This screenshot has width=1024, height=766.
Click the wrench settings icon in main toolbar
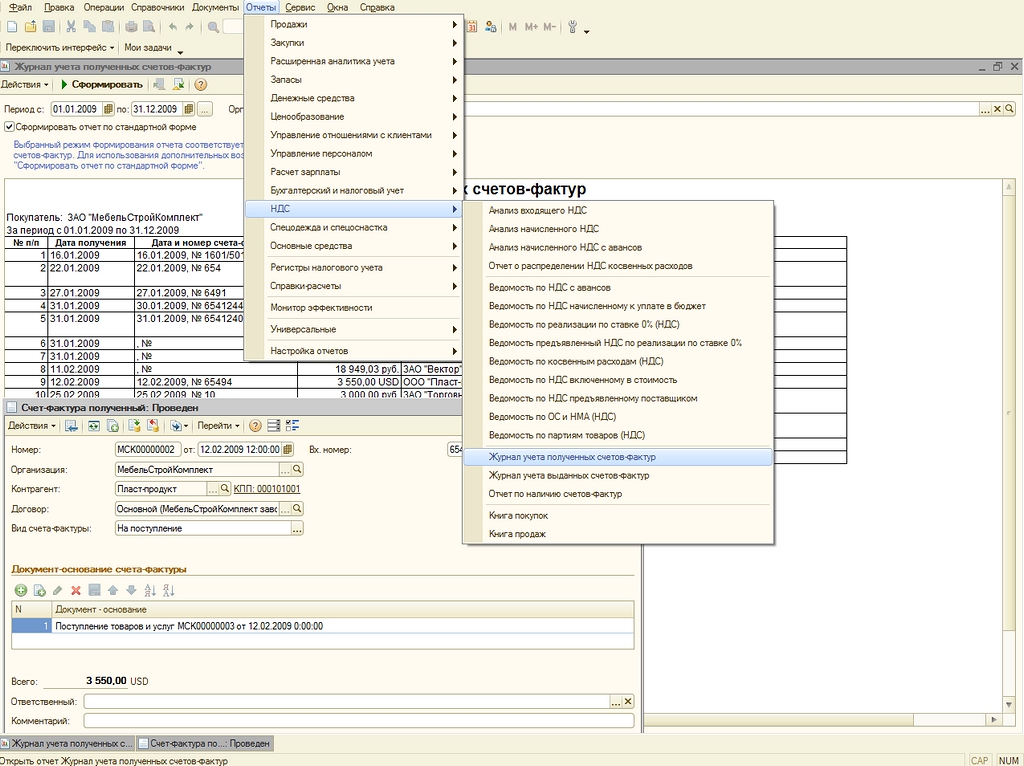[x=572, y=27]
